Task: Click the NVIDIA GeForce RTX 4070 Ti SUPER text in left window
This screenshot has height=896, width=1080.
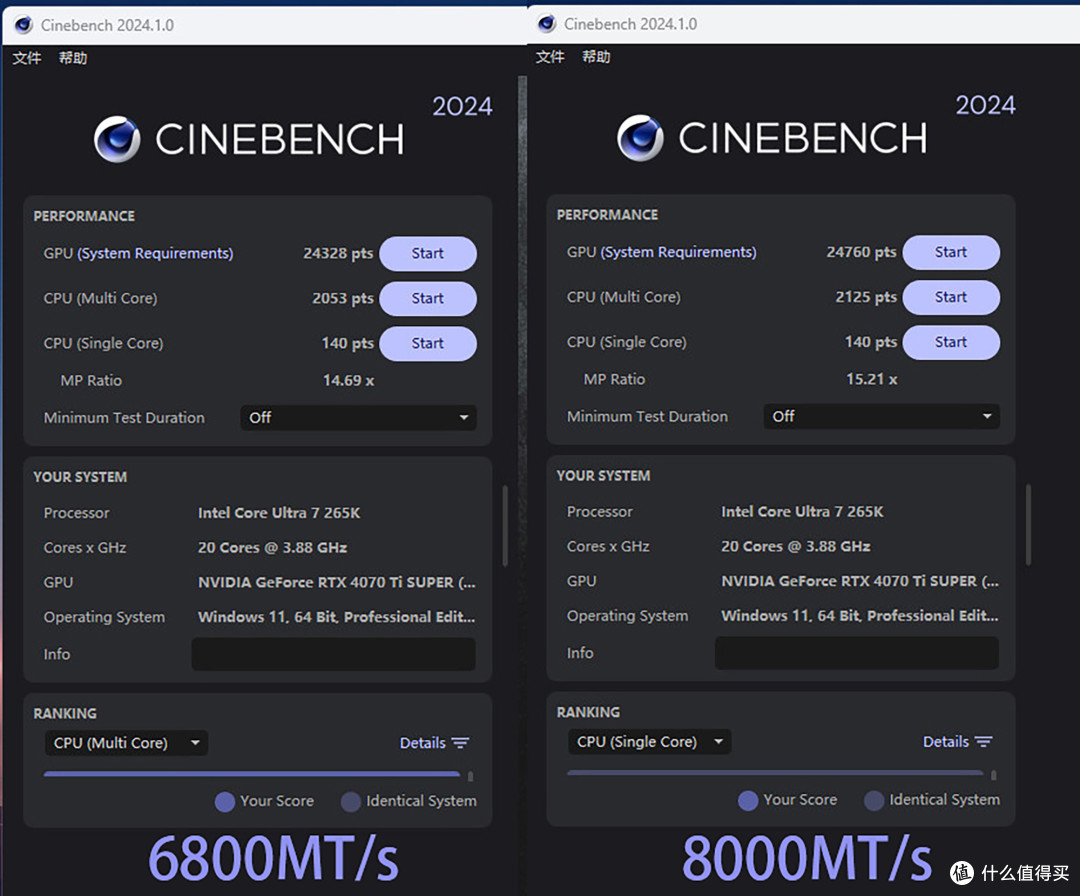Action: tap(337, 583)
